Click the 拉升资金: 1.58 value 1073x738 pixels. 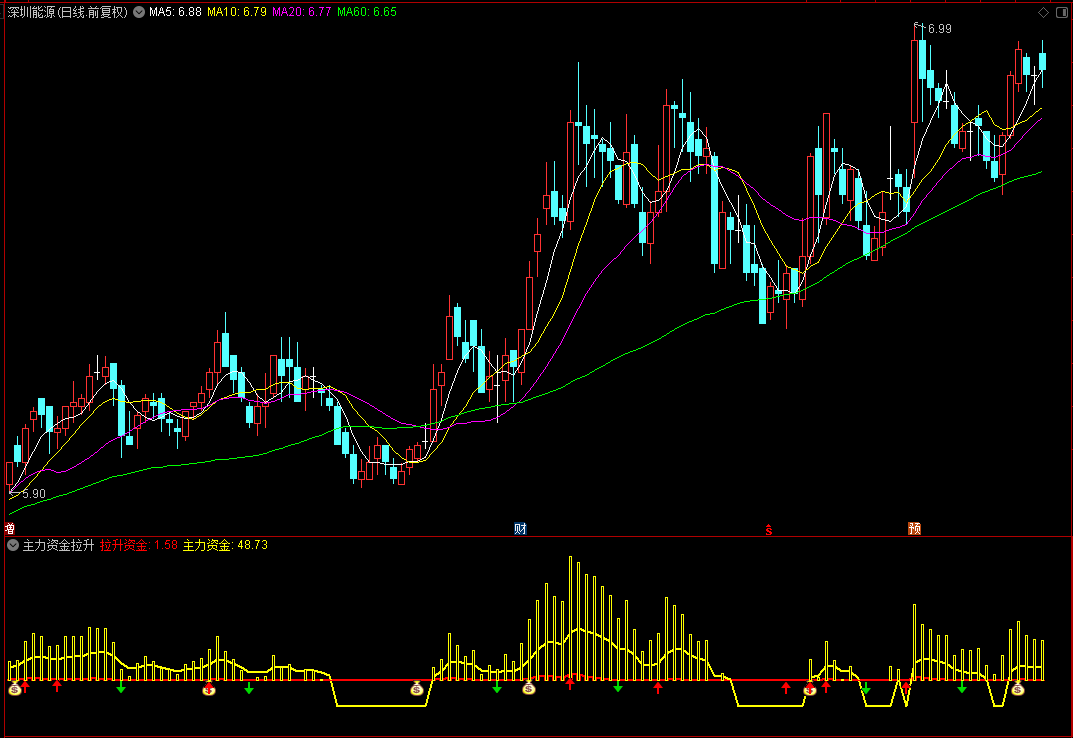click(x=139, y=546)
